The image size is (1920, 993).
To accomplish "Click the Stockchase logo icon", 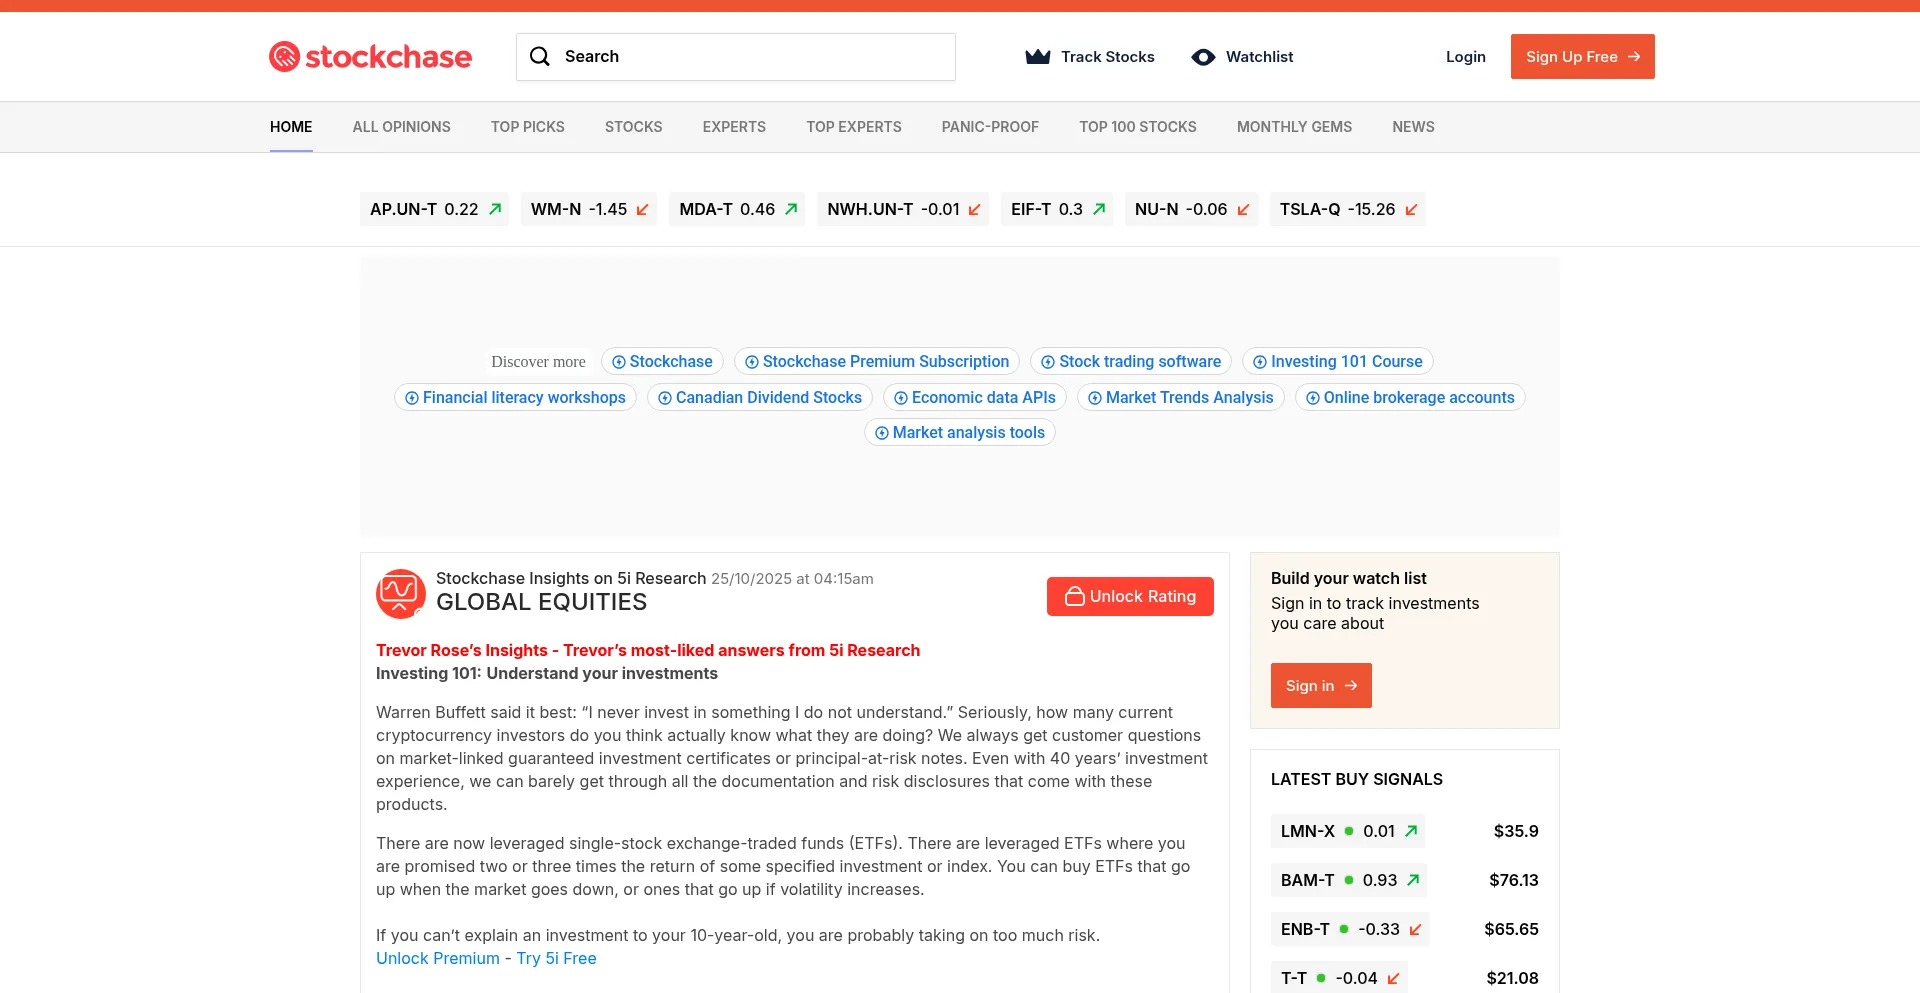I will coord(285,57).
